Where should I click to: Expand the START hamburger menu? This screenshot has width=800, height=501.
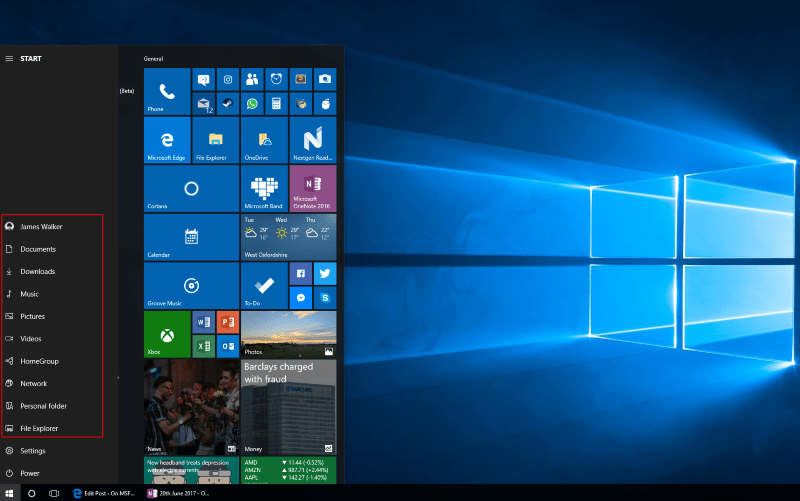(9, 59)
